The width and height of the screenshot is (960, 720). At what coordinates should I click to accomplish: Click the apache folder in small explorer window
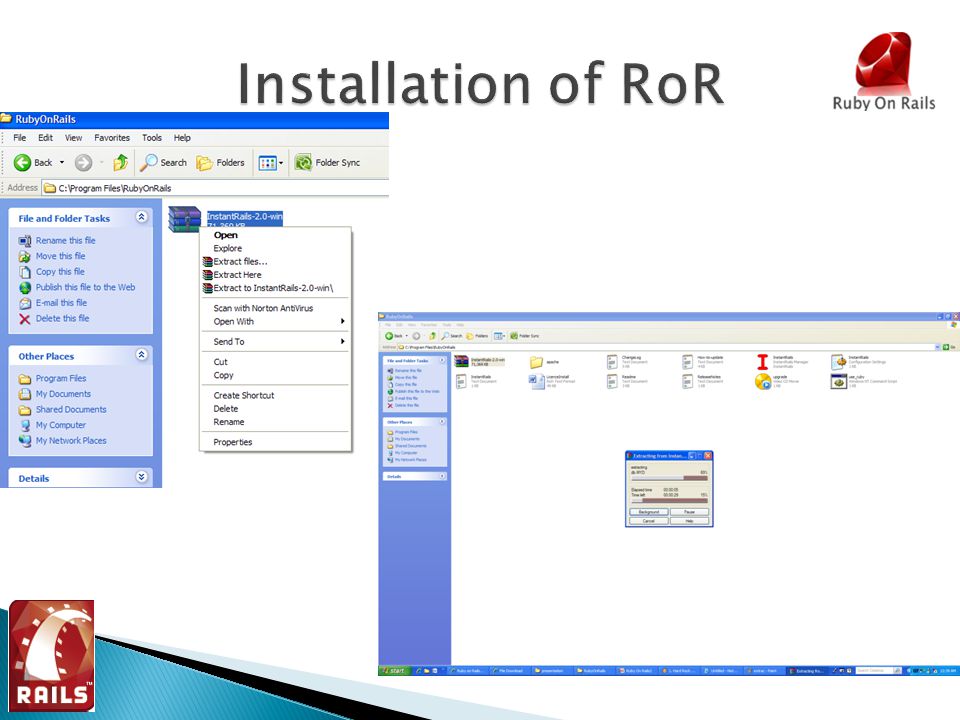point(536,362)
